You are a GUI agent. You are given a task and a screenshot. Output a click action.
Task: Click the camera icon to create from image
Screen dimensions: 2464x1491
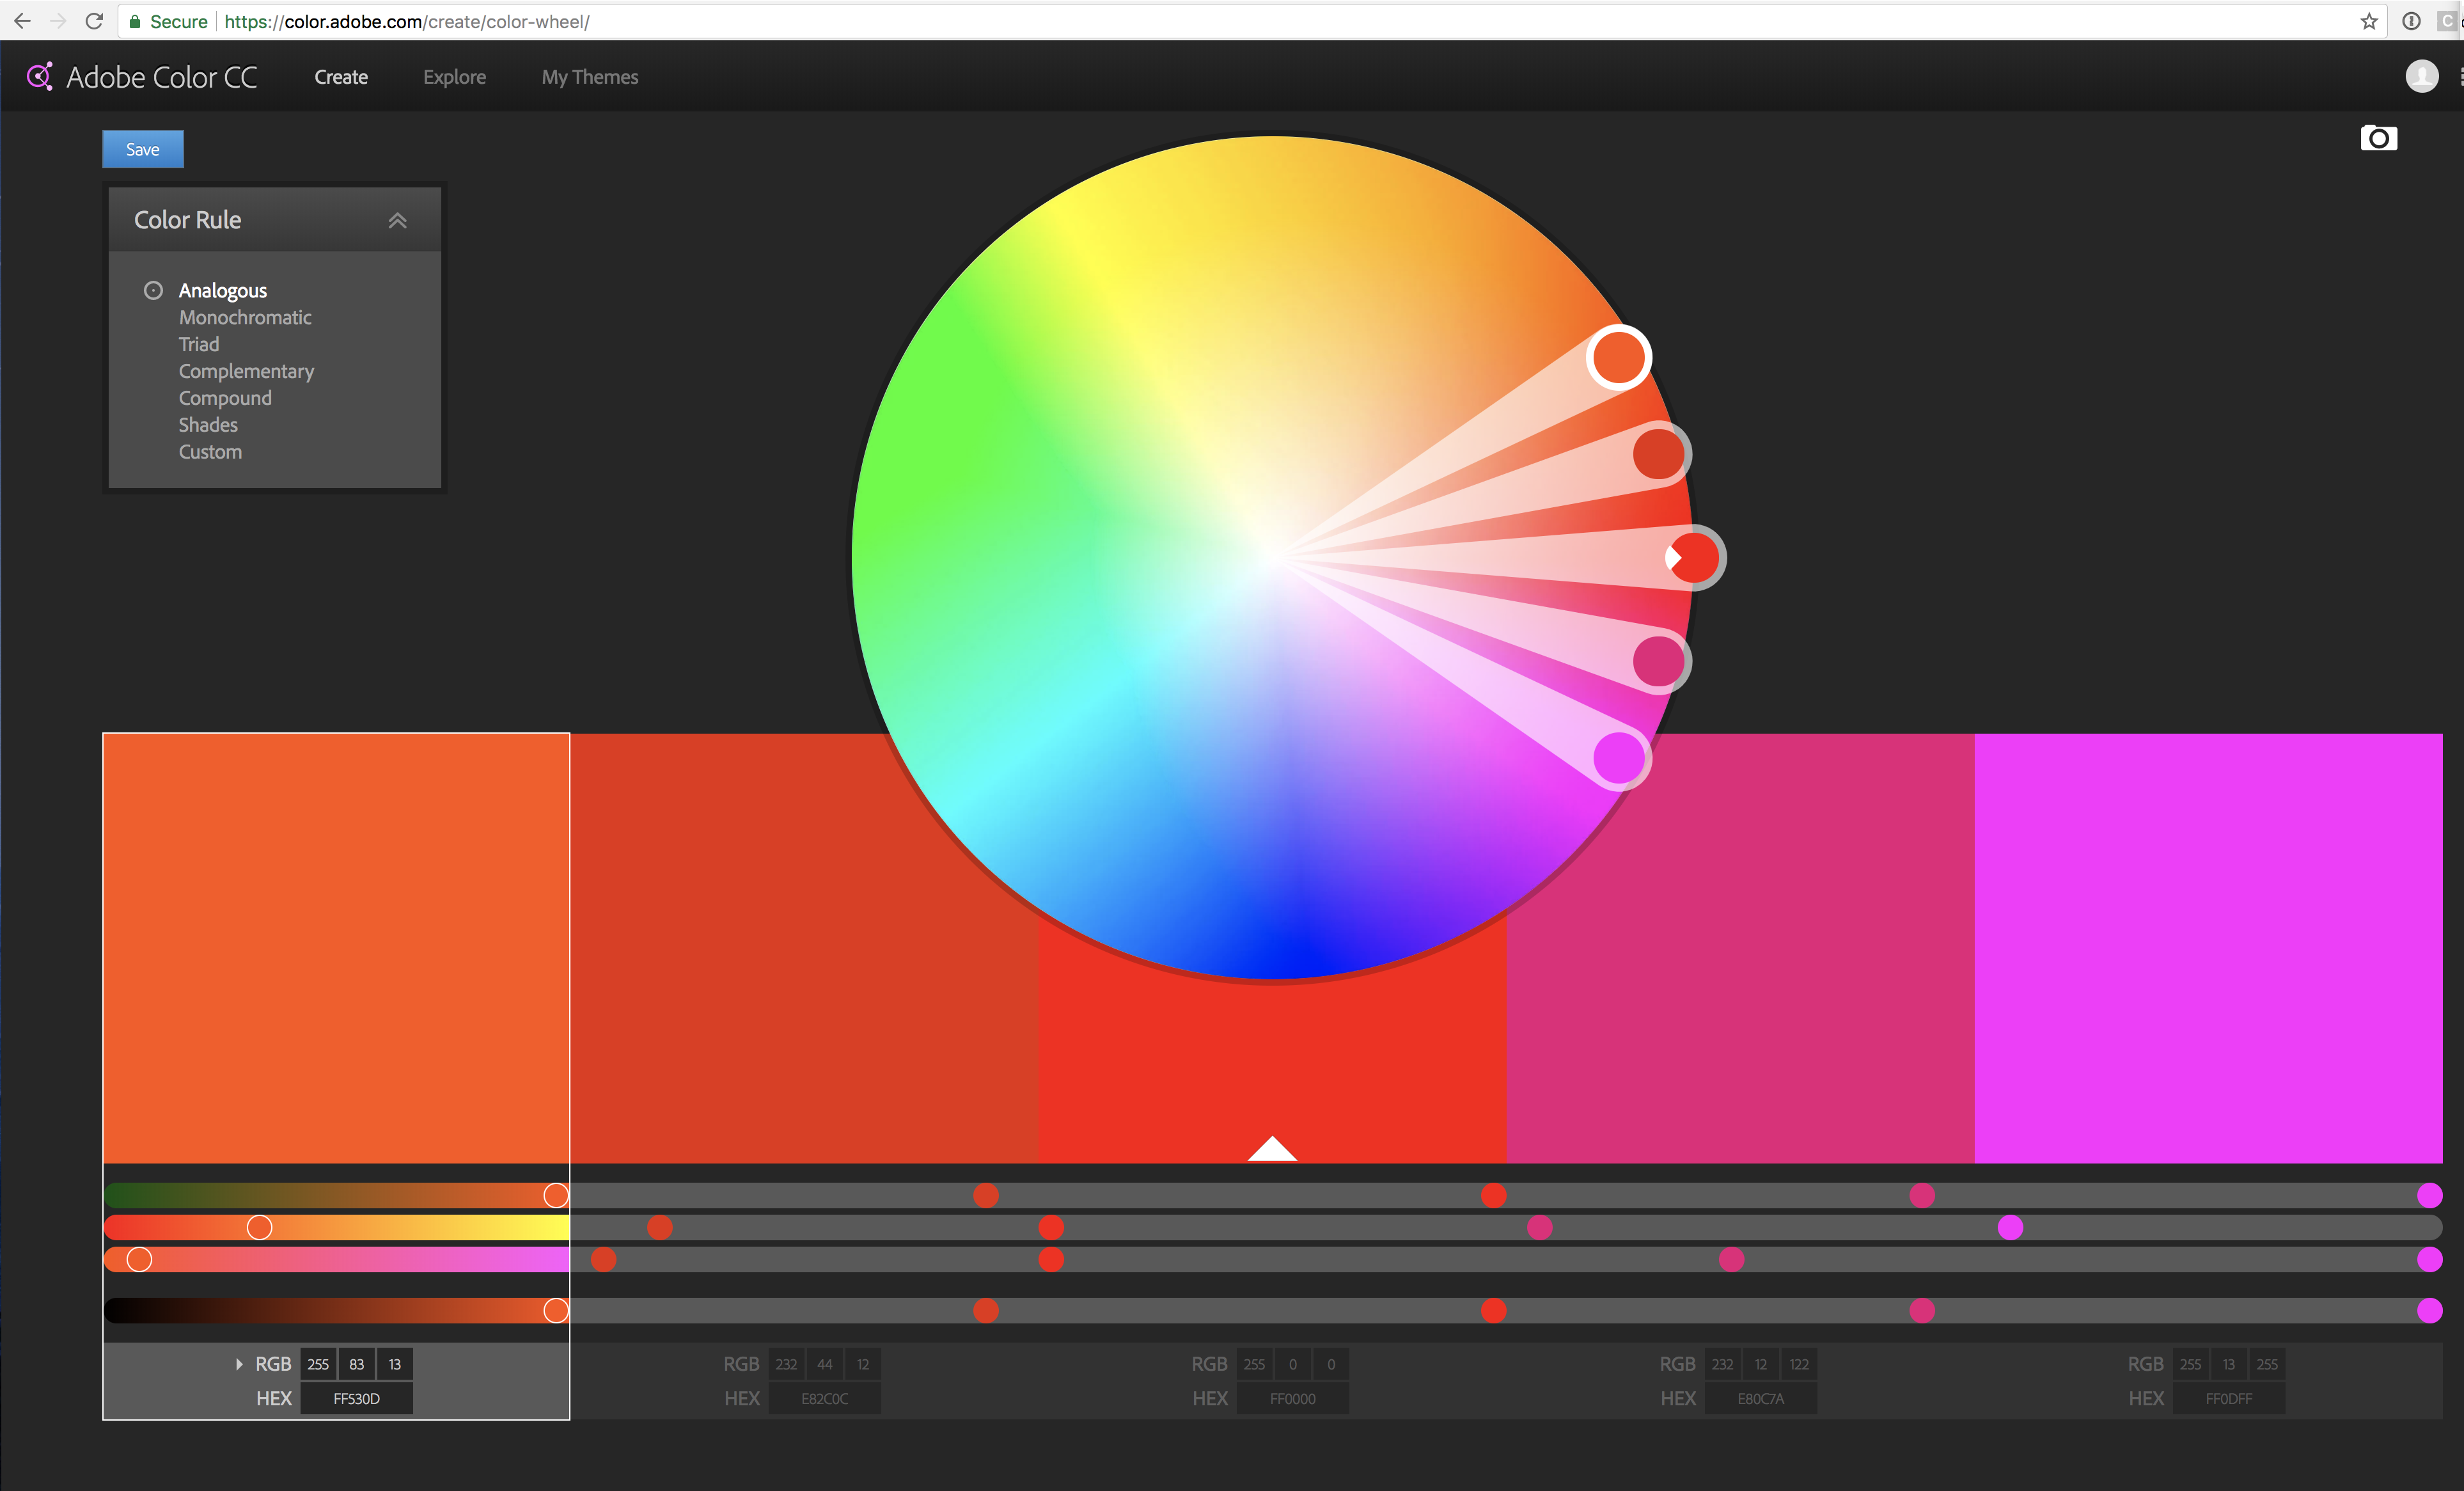(2378, 138)
